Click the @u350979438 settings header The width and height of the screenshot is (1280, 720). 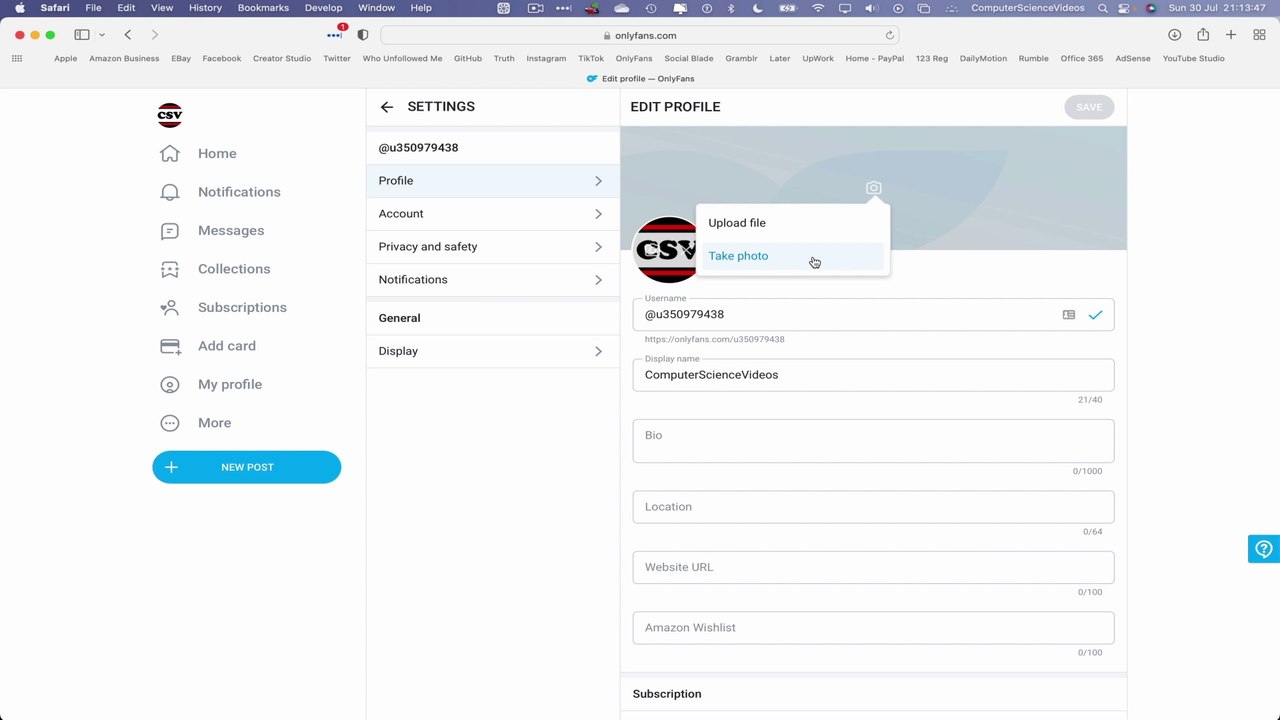tap(418, 148)
